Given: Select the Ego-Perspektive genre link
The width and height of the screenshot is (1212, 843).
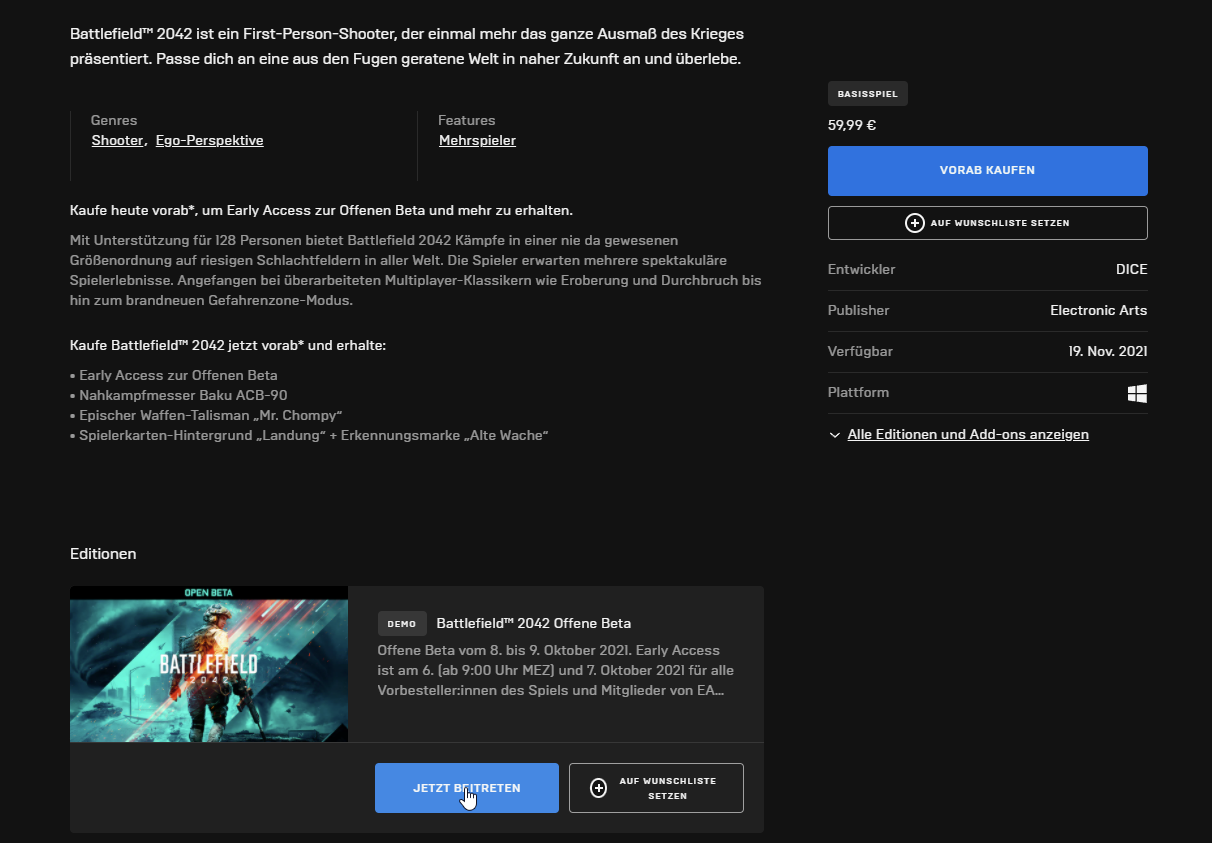Looking at the screenshot, I should [209, 141].
